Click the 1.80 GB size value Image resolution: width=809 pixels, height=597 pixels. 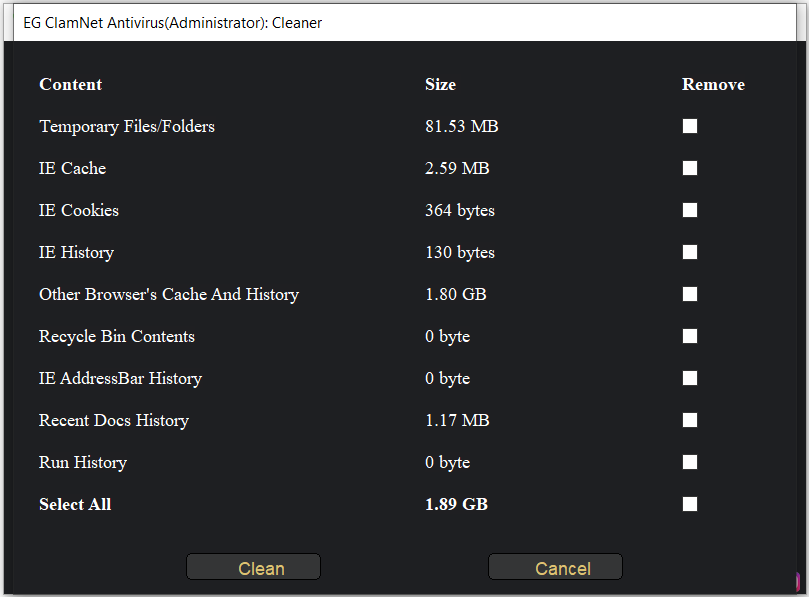point(456,294)
